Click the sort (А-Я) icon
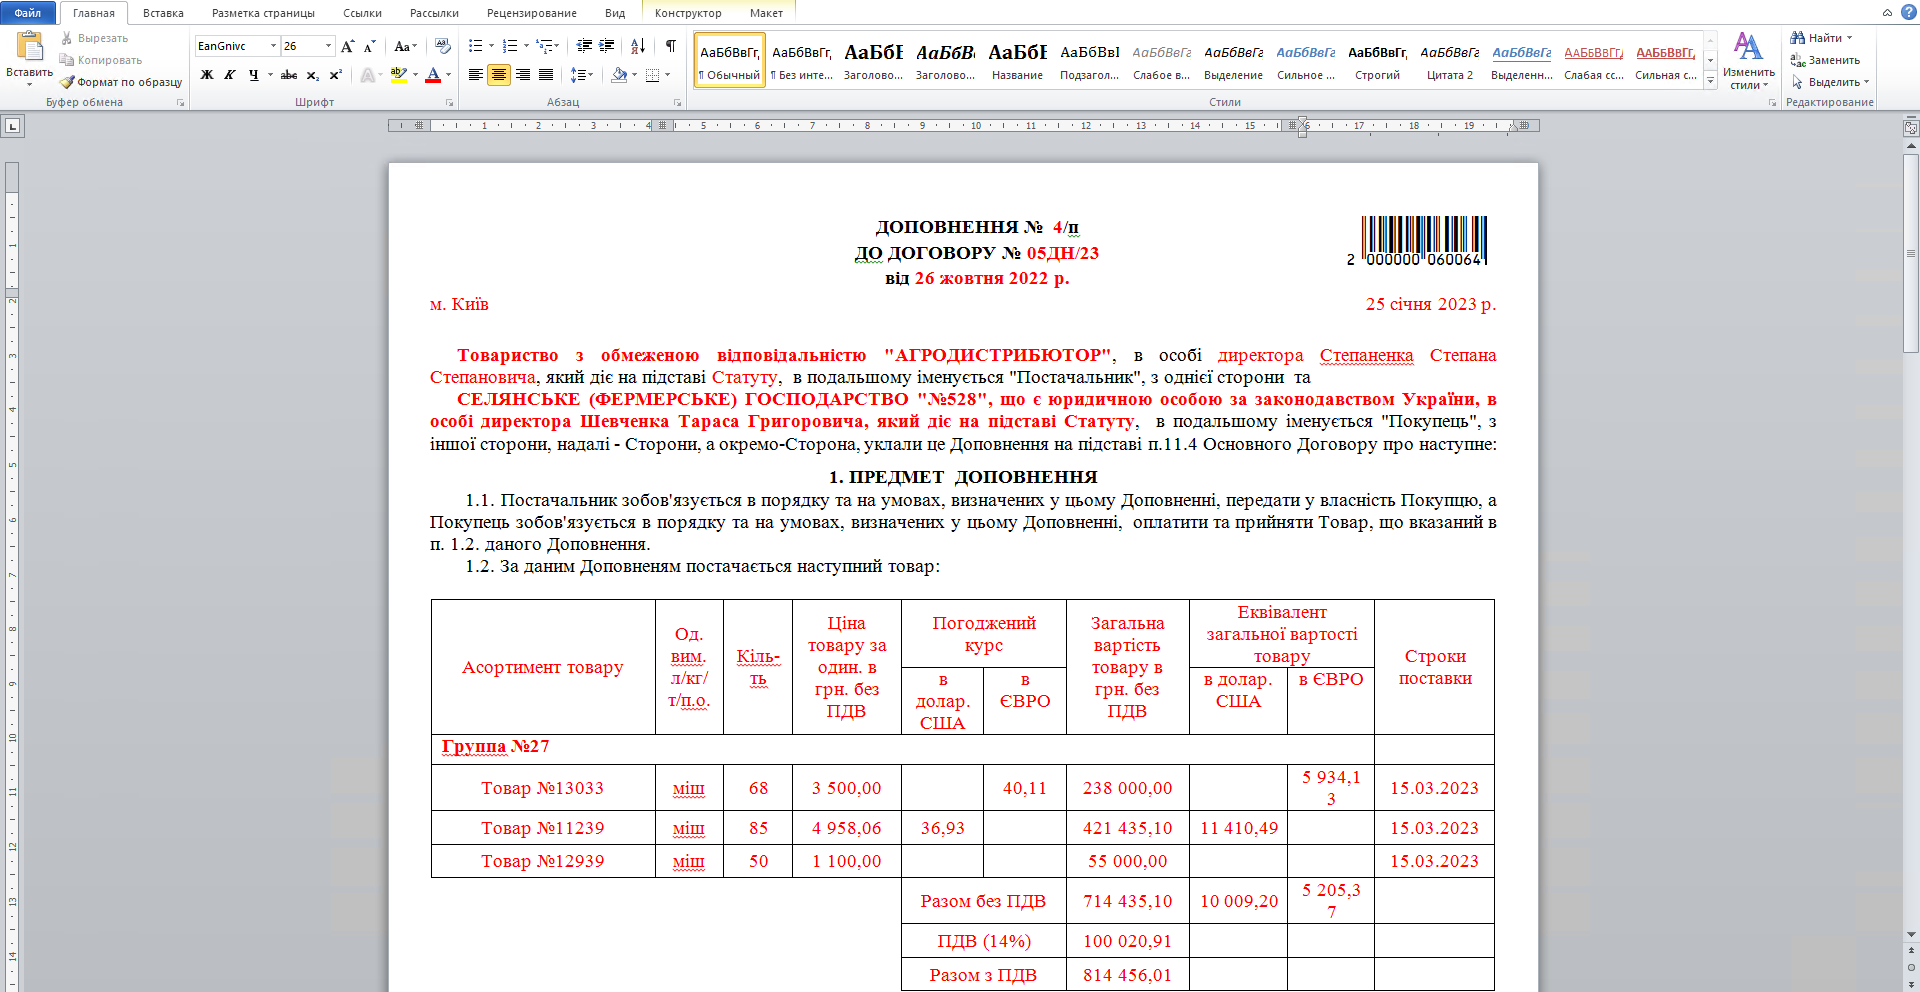1920x992 pixels. tap(638, 46)
